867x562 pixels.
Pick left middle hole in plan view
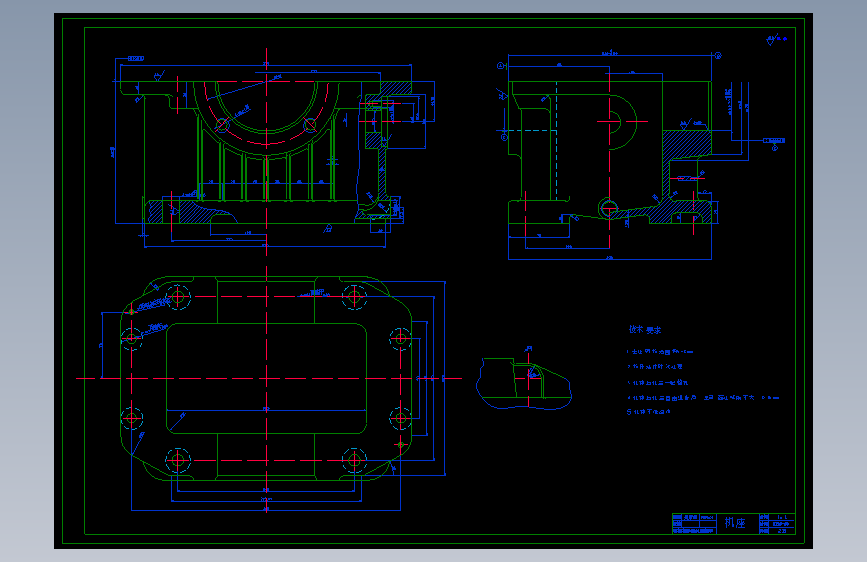point(132,339)
